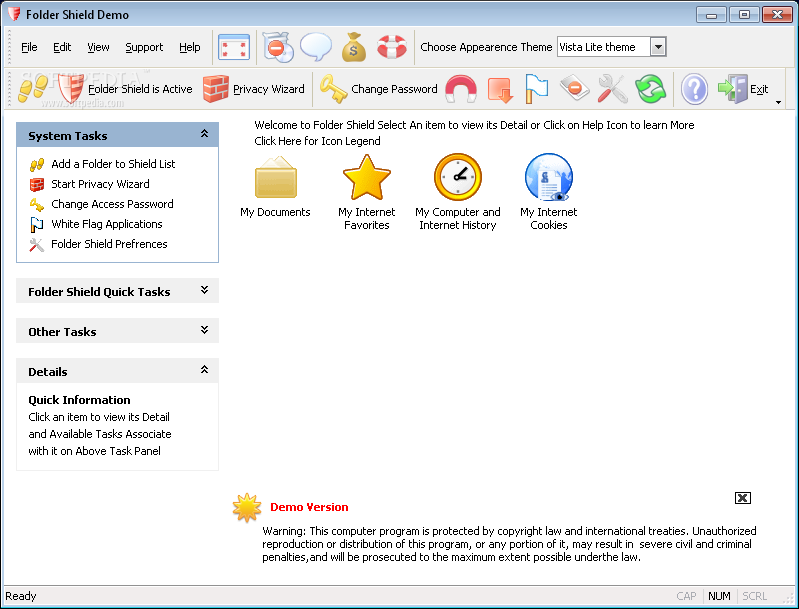Click the Quick Information heading
The width and height of the screenshot is (799, 609).
pos(79,400)
